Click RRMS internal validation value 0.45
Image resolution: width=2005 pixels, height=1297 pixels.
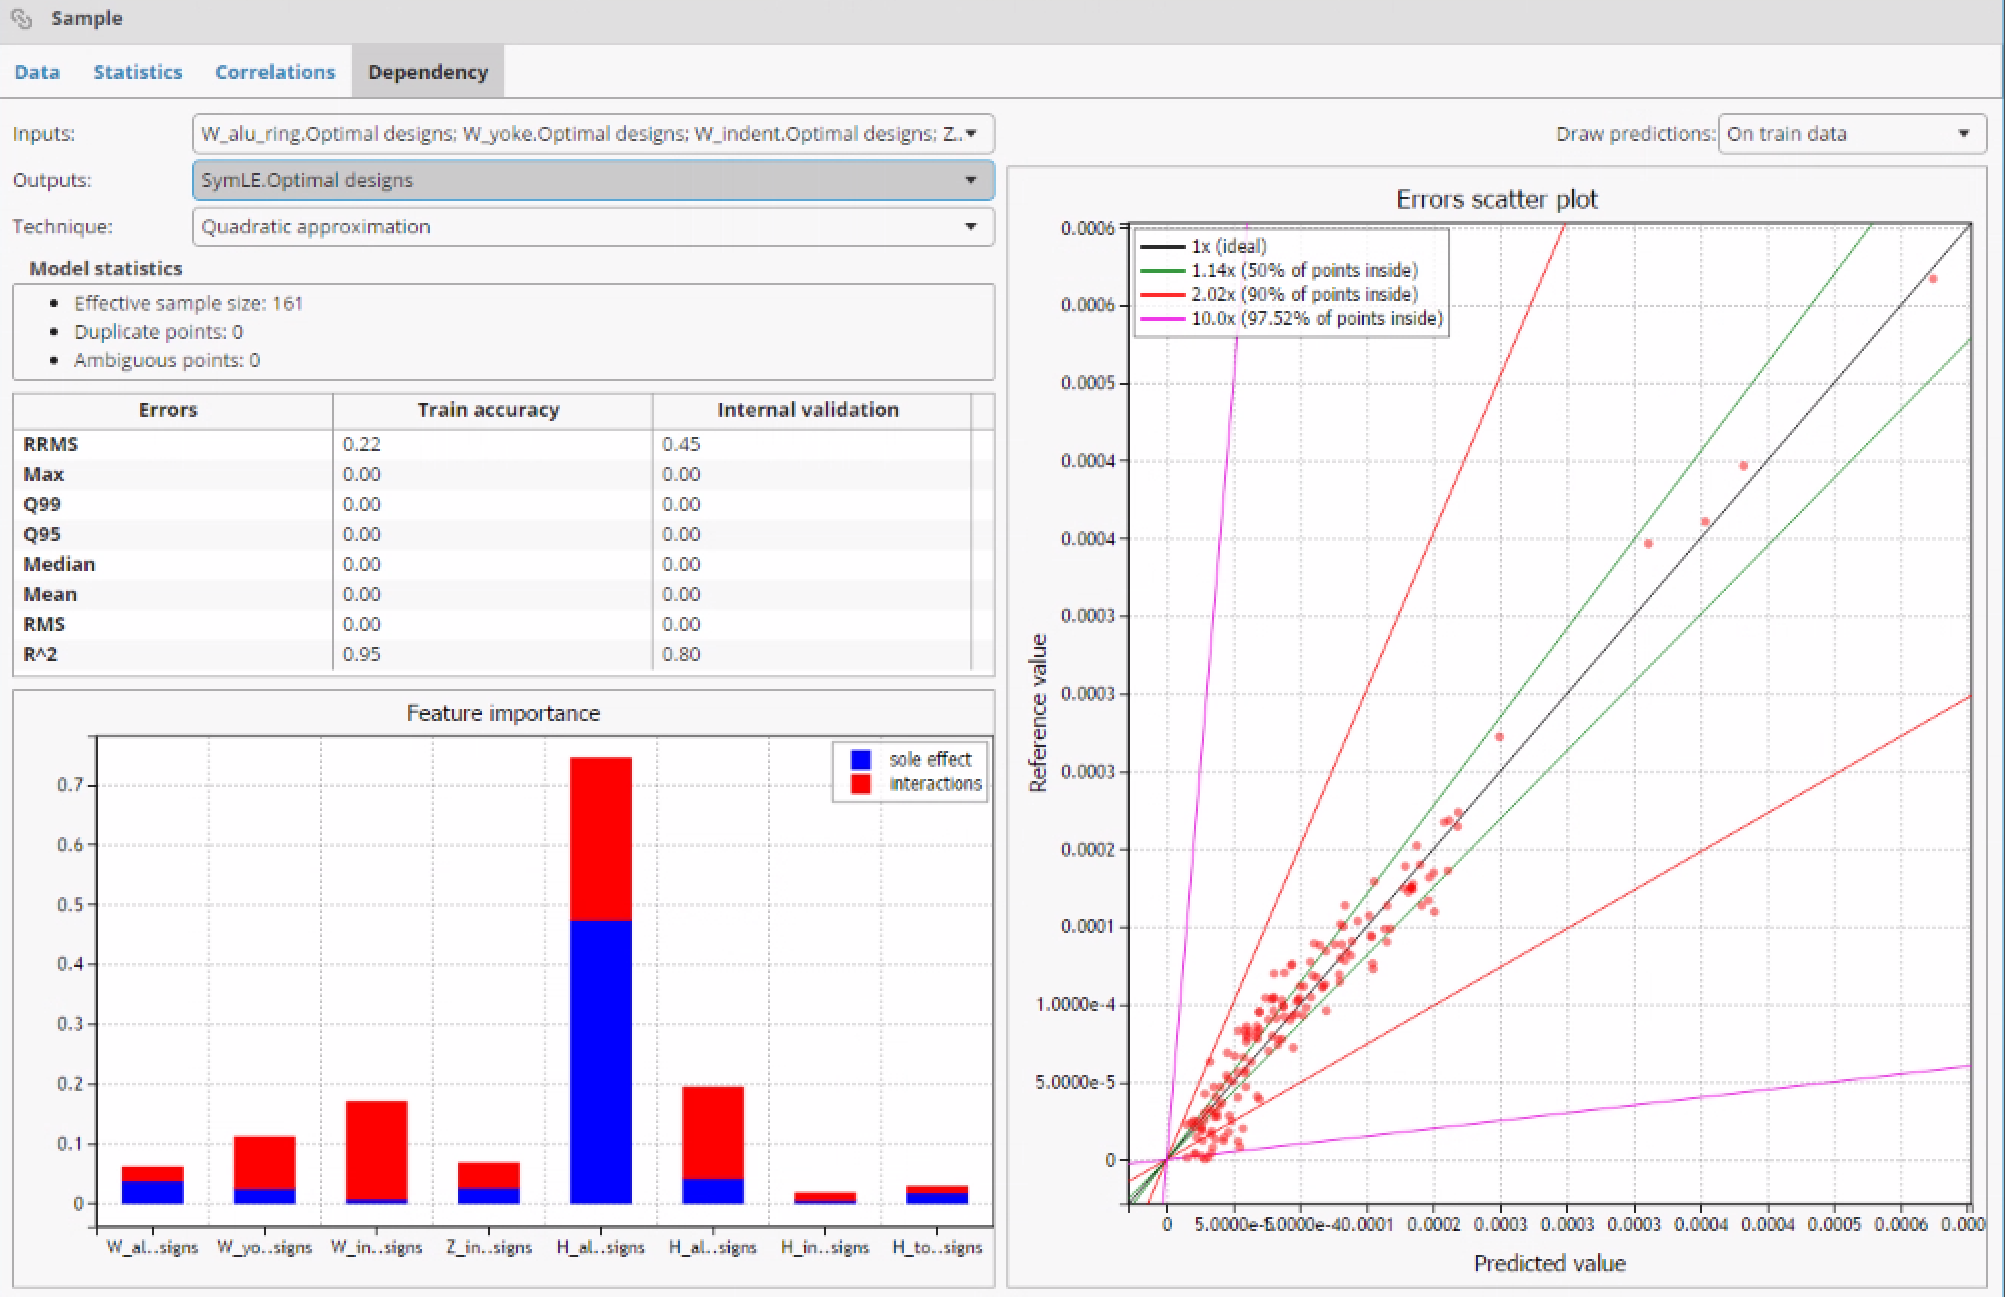(x=681, y=444)
